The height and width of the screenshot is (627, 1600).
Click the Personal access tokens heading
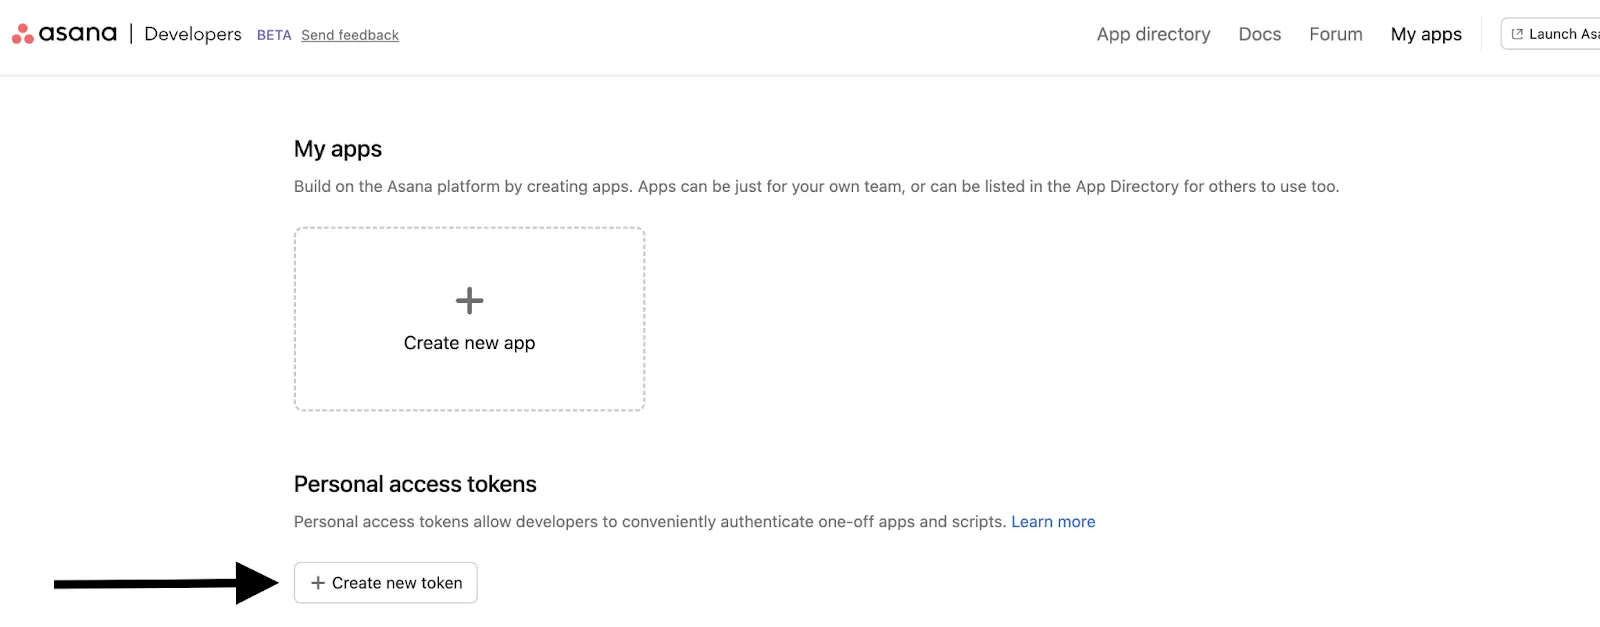tap(415, 484)
